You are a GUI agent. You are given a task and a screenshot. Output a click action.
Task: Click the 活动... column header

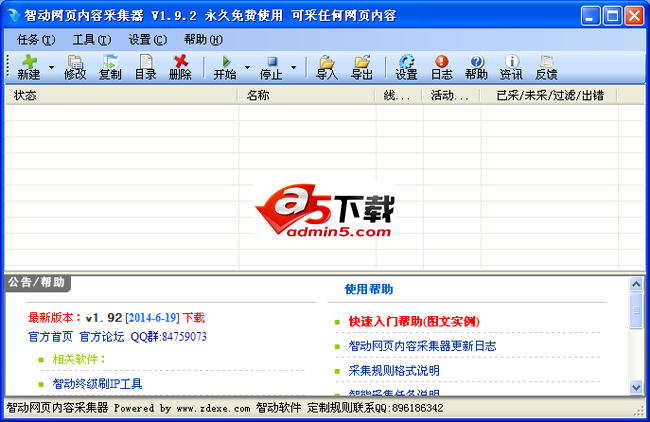coord(451,95)
